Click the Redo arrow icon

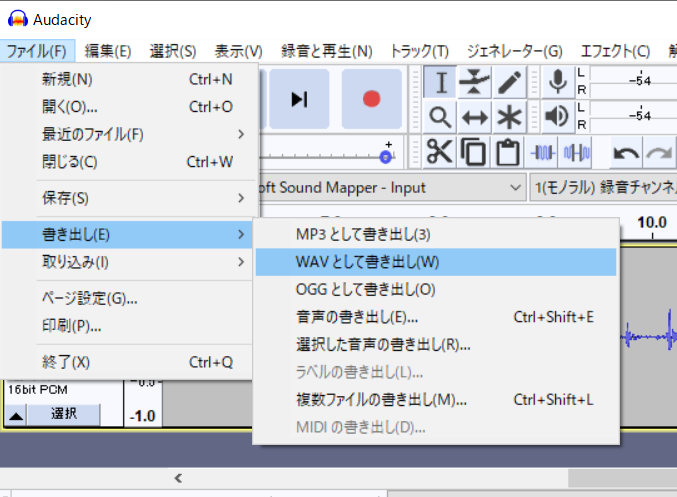[x=659, y=152]
